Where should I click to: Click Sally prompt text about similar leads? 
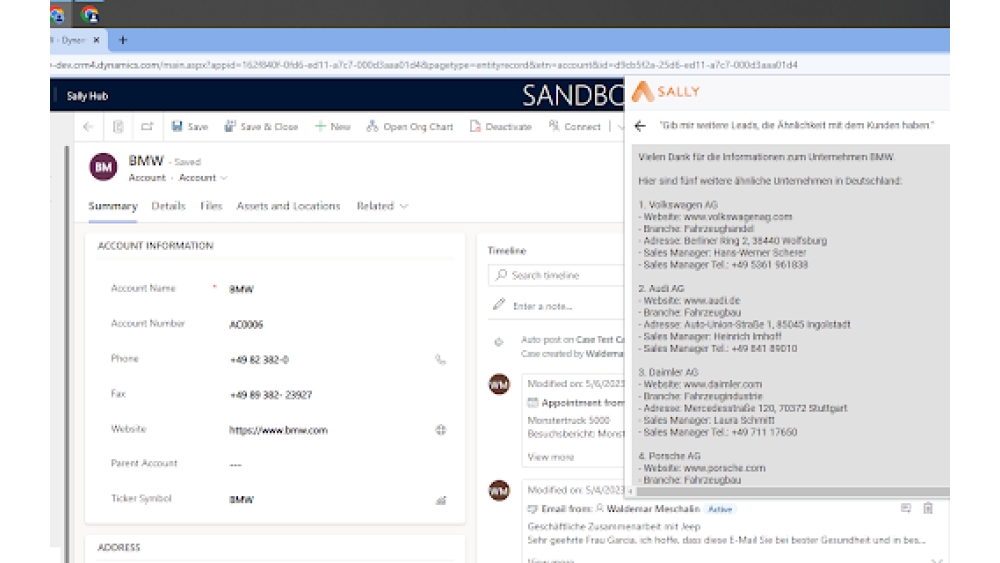[797, 126]
